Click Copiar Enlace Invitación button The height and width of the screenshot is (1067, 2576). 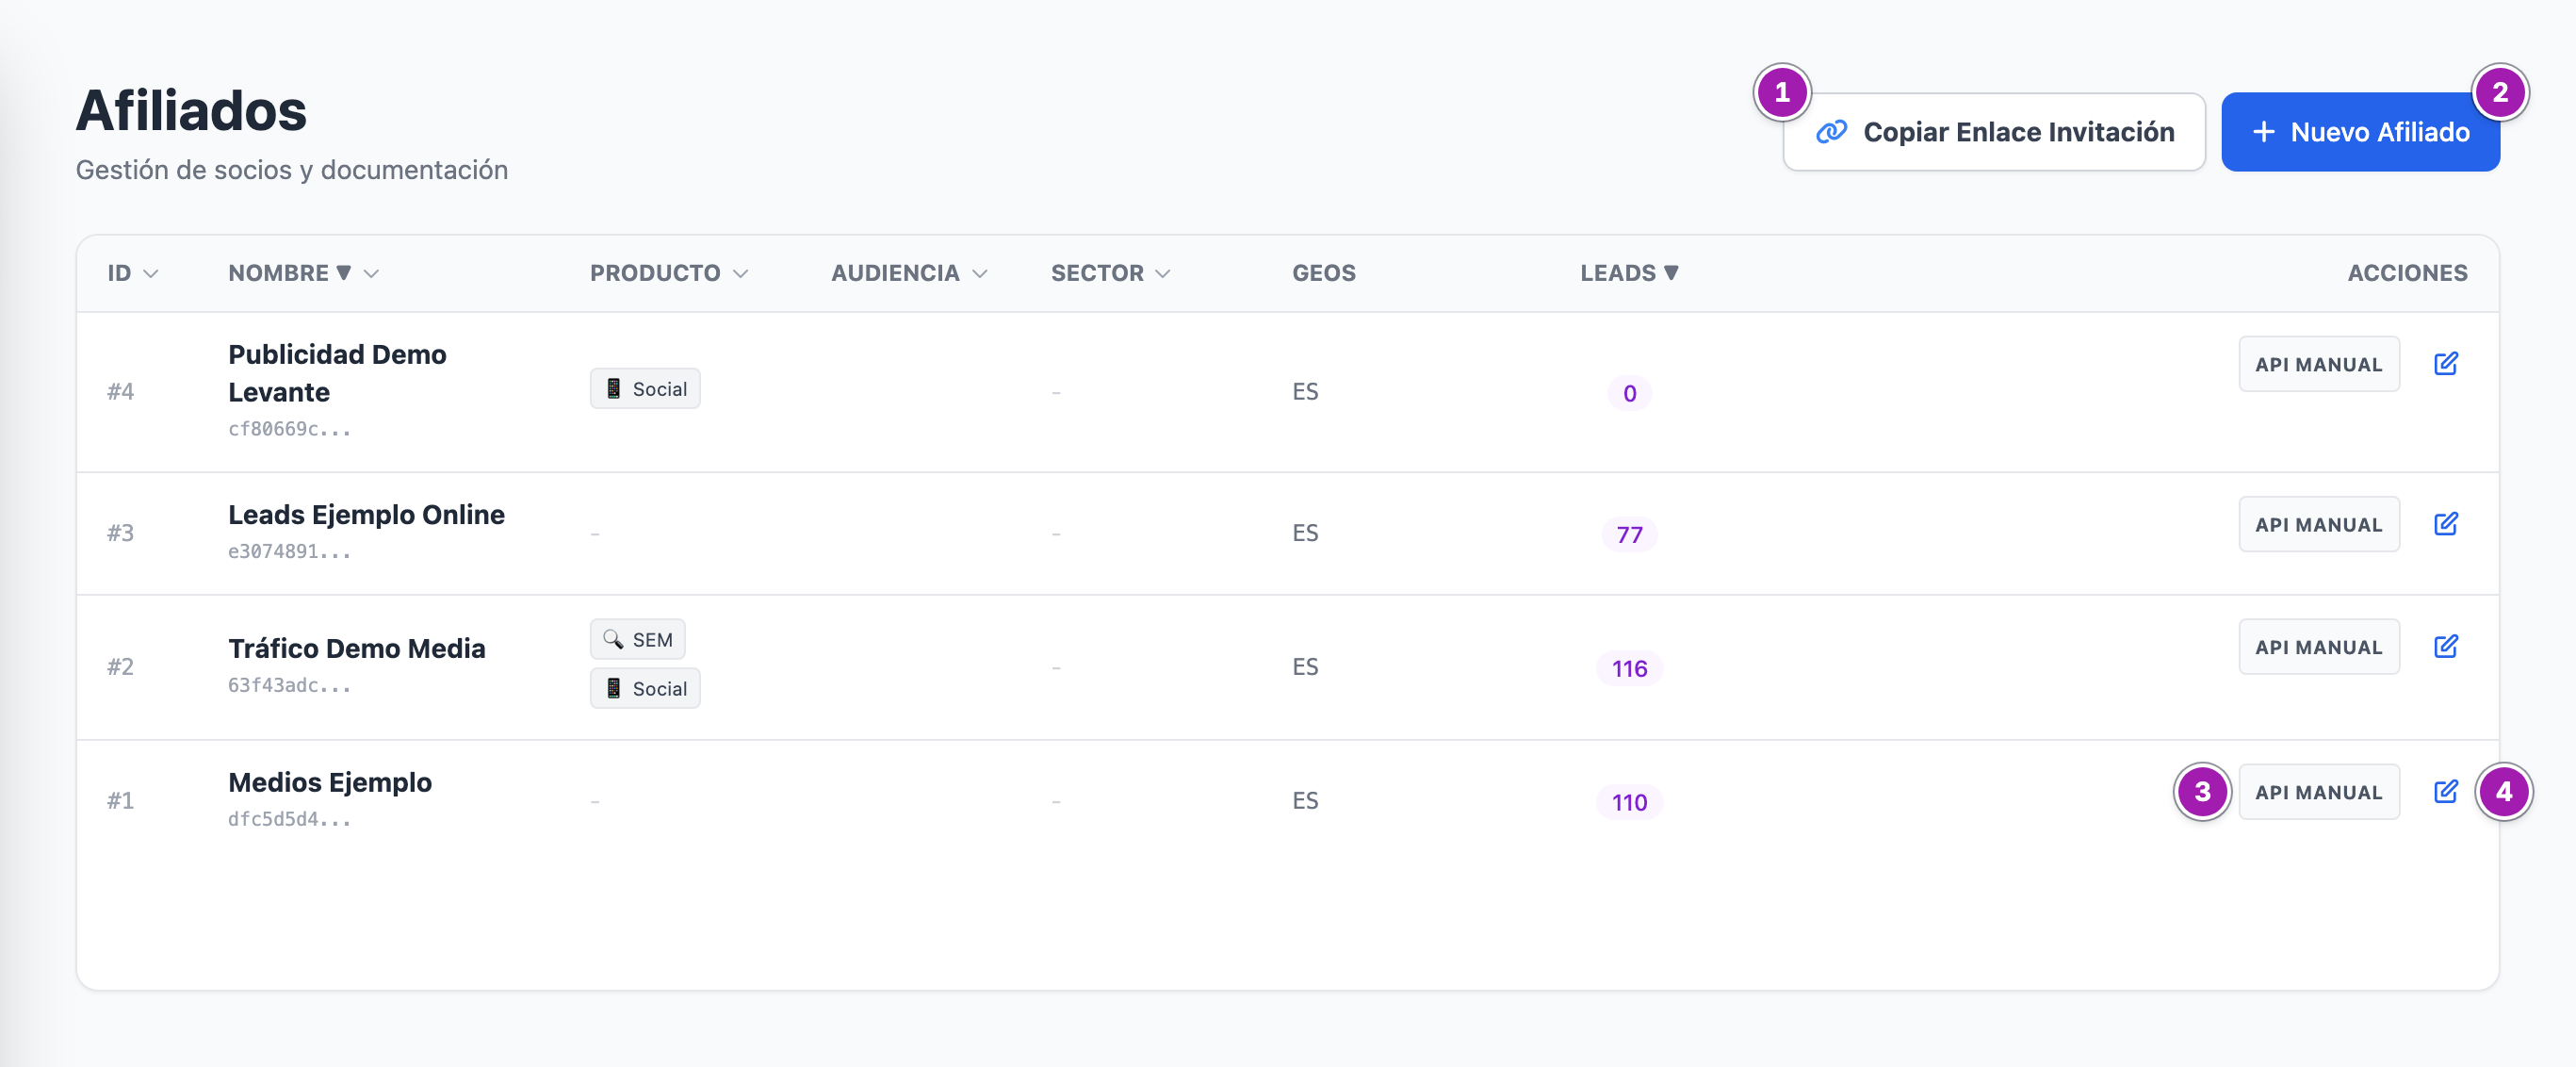tap(1994, 132)
